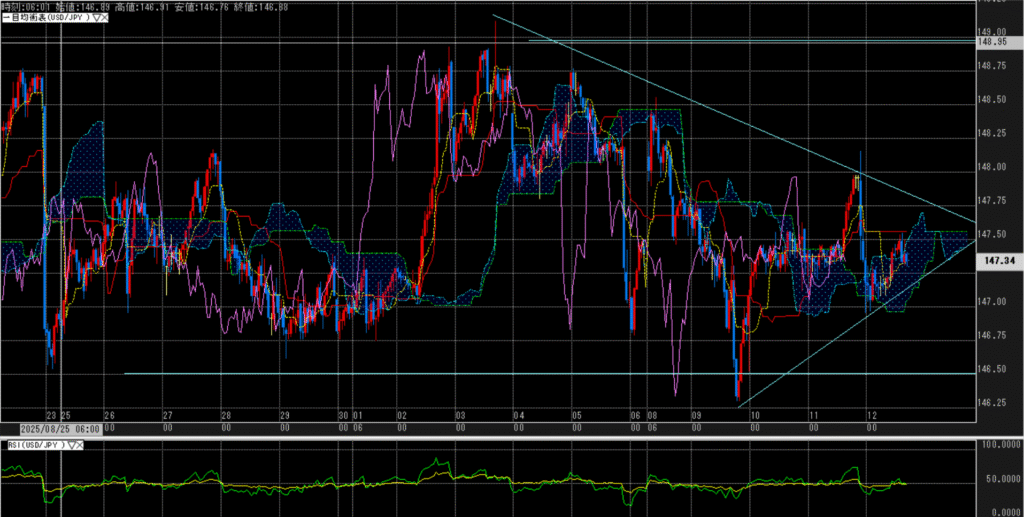Click the 10 date marker on time axis
Screen dimensions: 1024x517
[x=754, y=415]
